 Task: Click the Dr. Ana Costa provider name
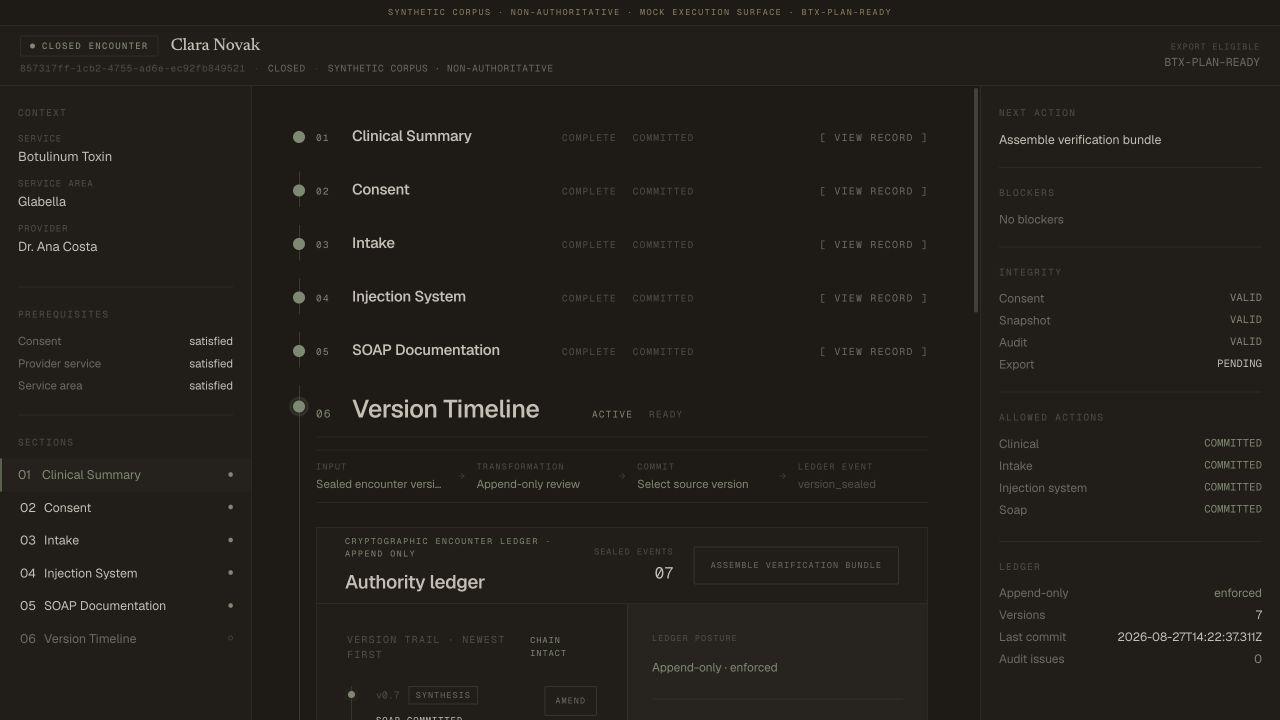click(x=58, y=247)
